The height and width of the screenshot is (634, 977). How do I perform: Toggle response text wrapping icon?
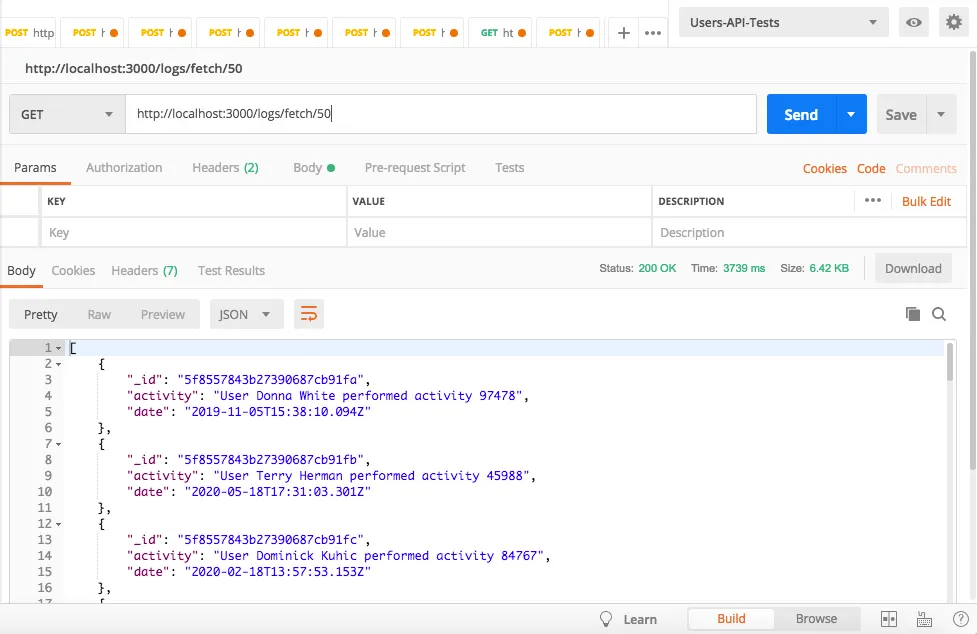(x=308, y=313)
